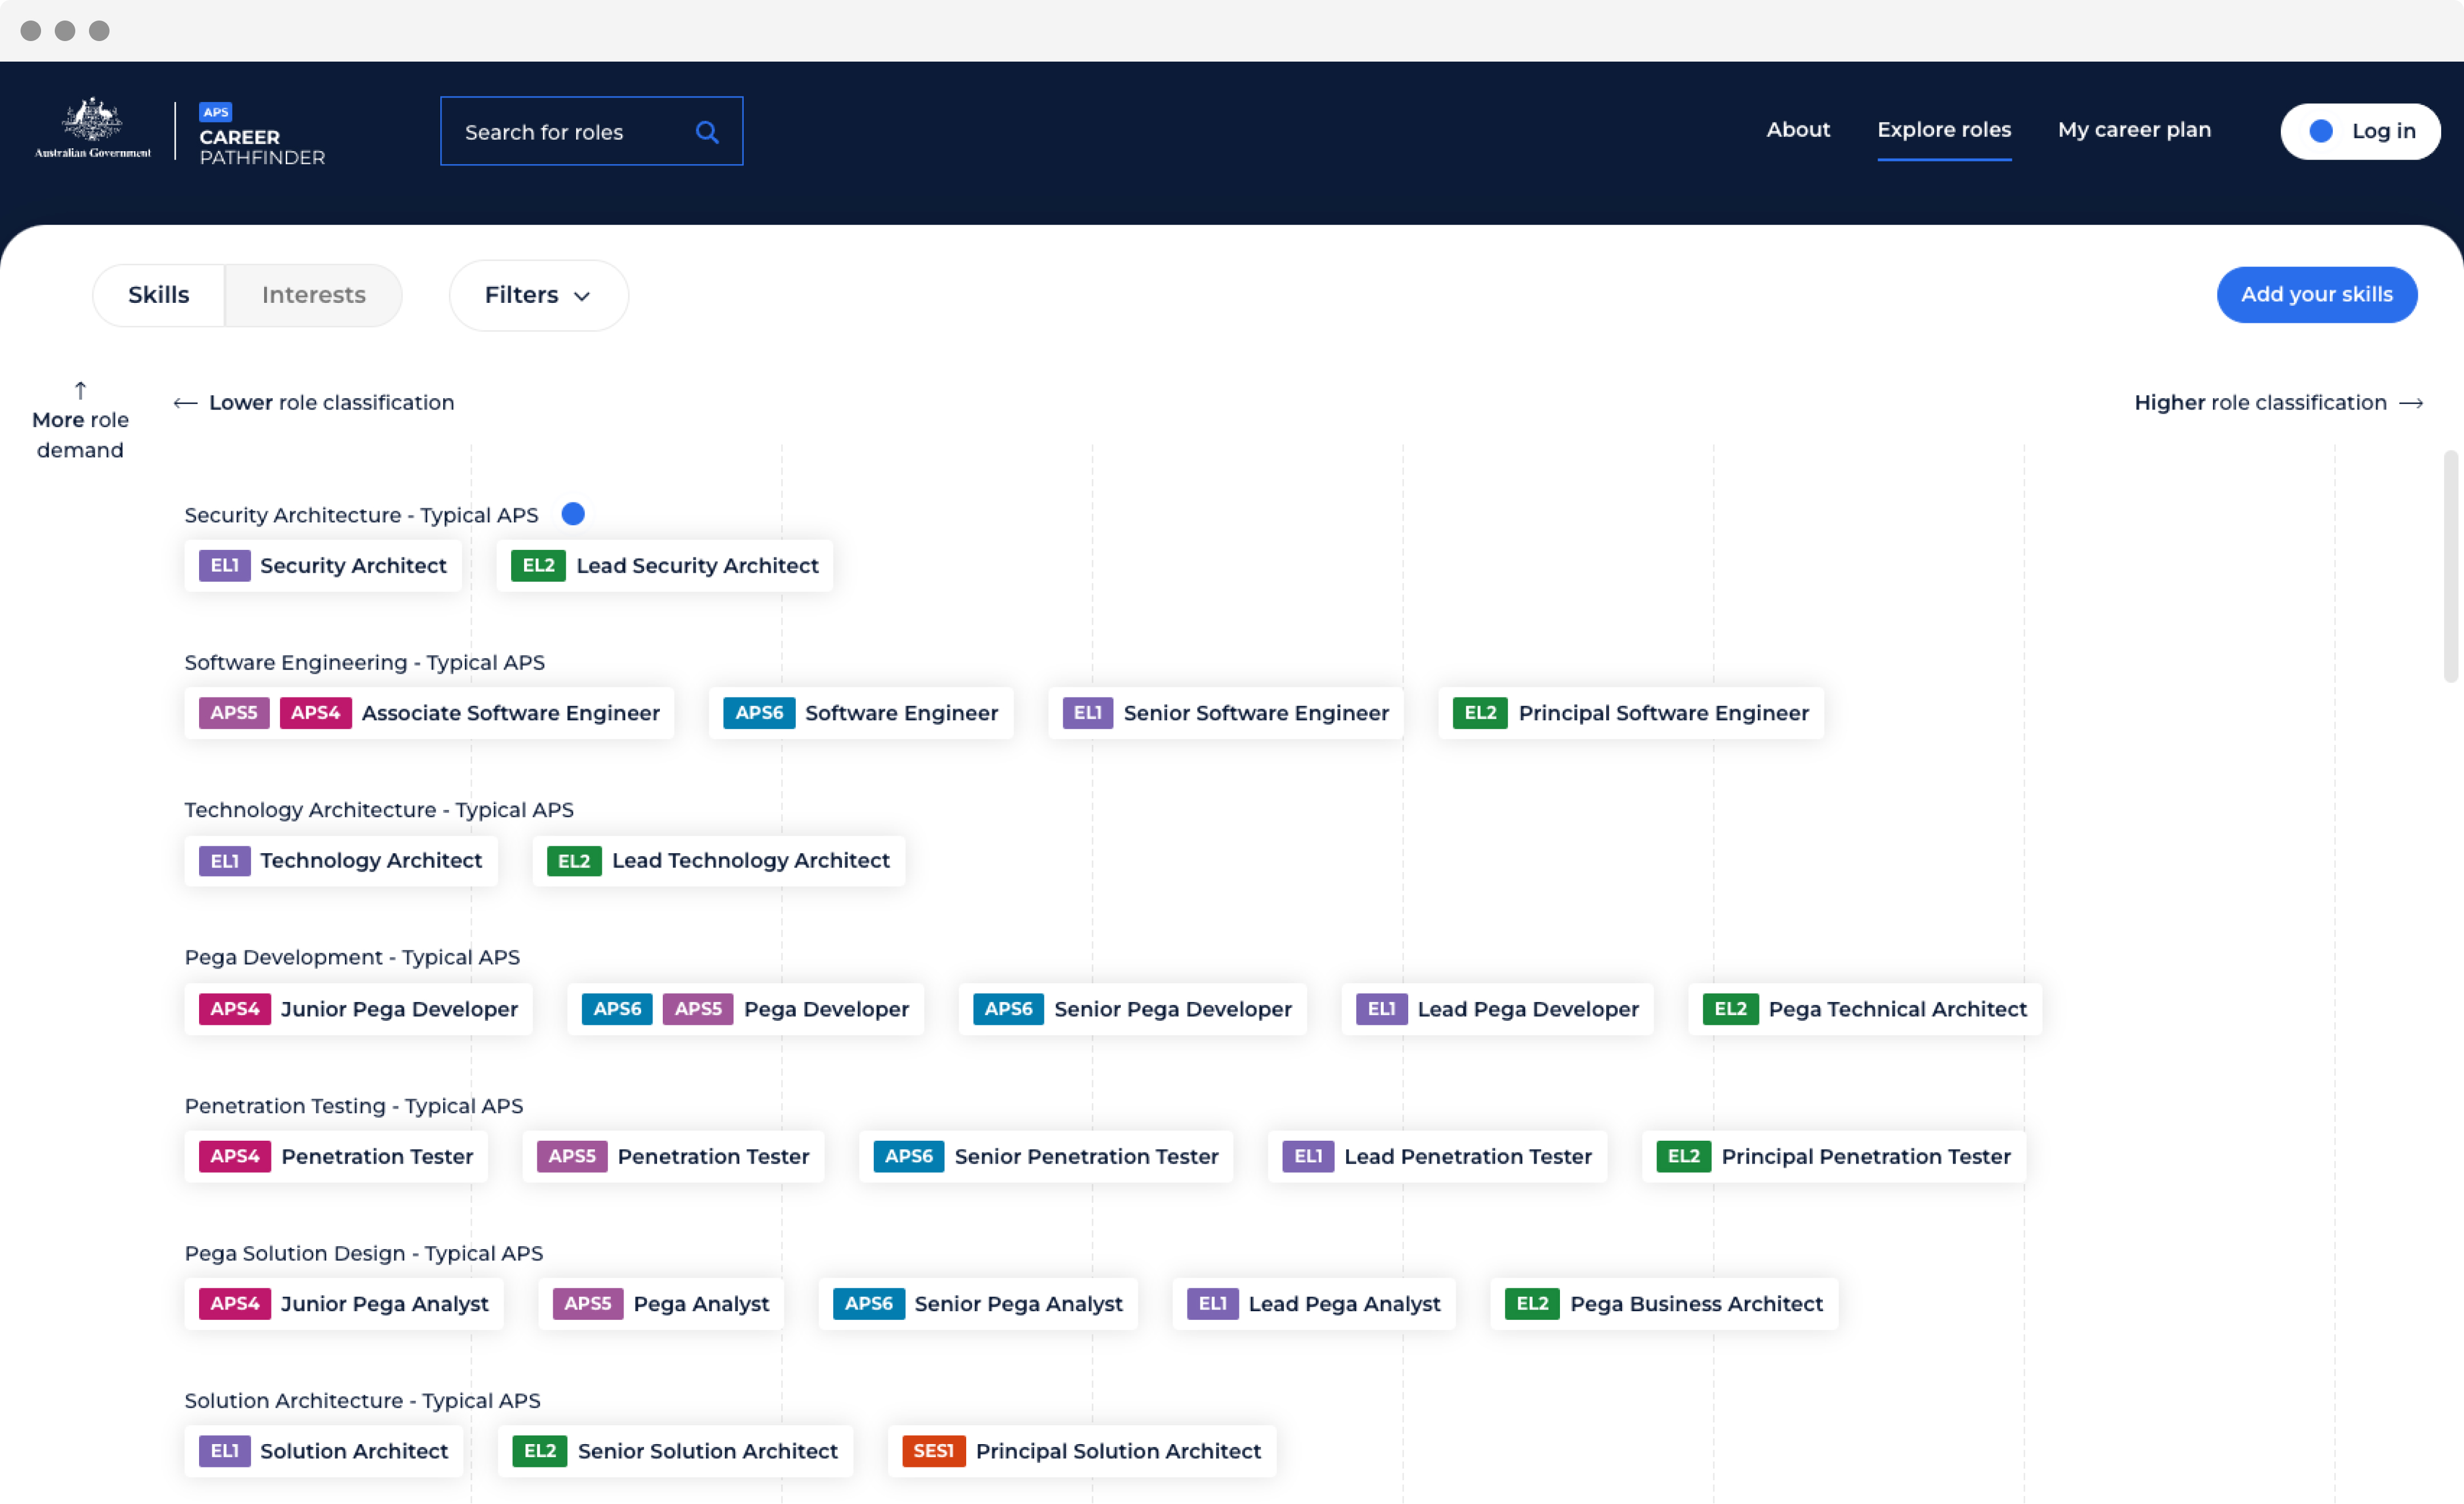The height and width of the screenshot is (1504, 2464).
Task: Open the About menu item
Action: (x=1797, y=130)
